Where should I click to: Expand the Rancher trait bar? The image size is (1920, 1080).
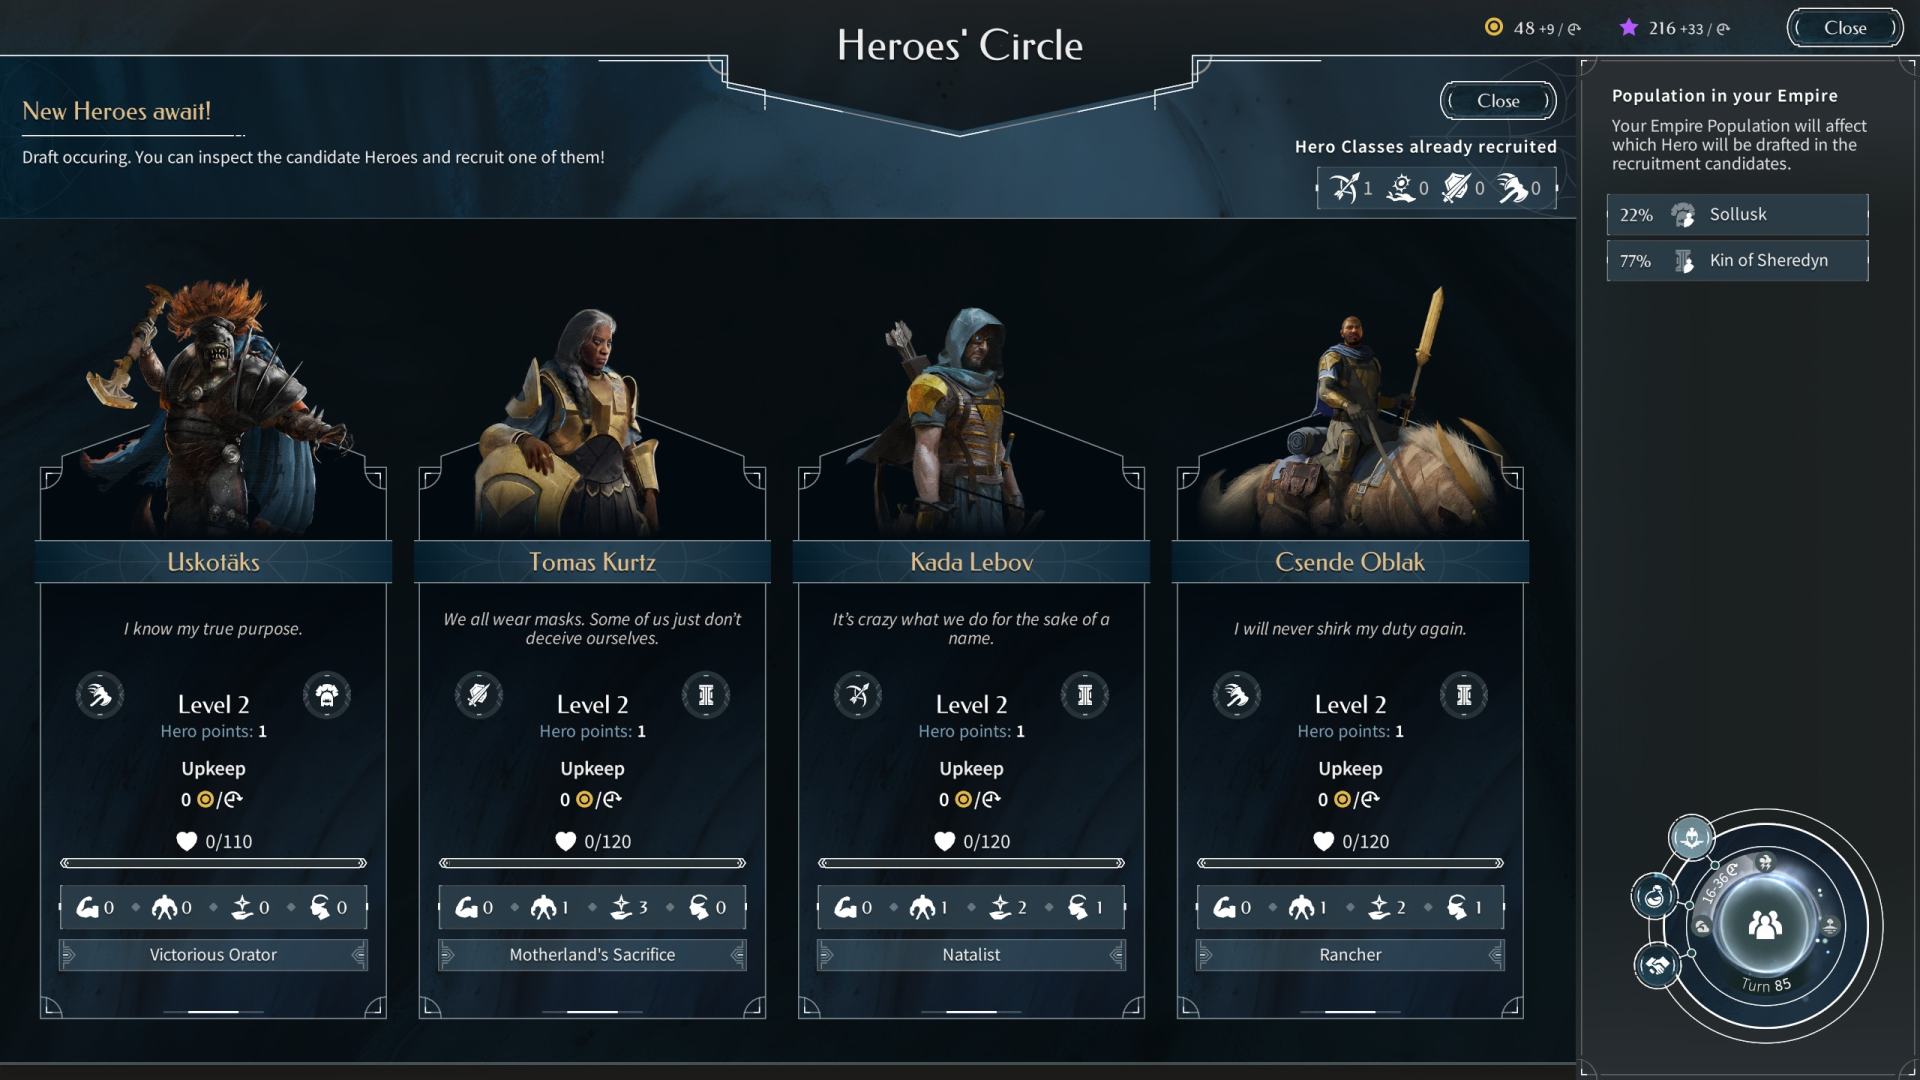(x=1350, y=955)
